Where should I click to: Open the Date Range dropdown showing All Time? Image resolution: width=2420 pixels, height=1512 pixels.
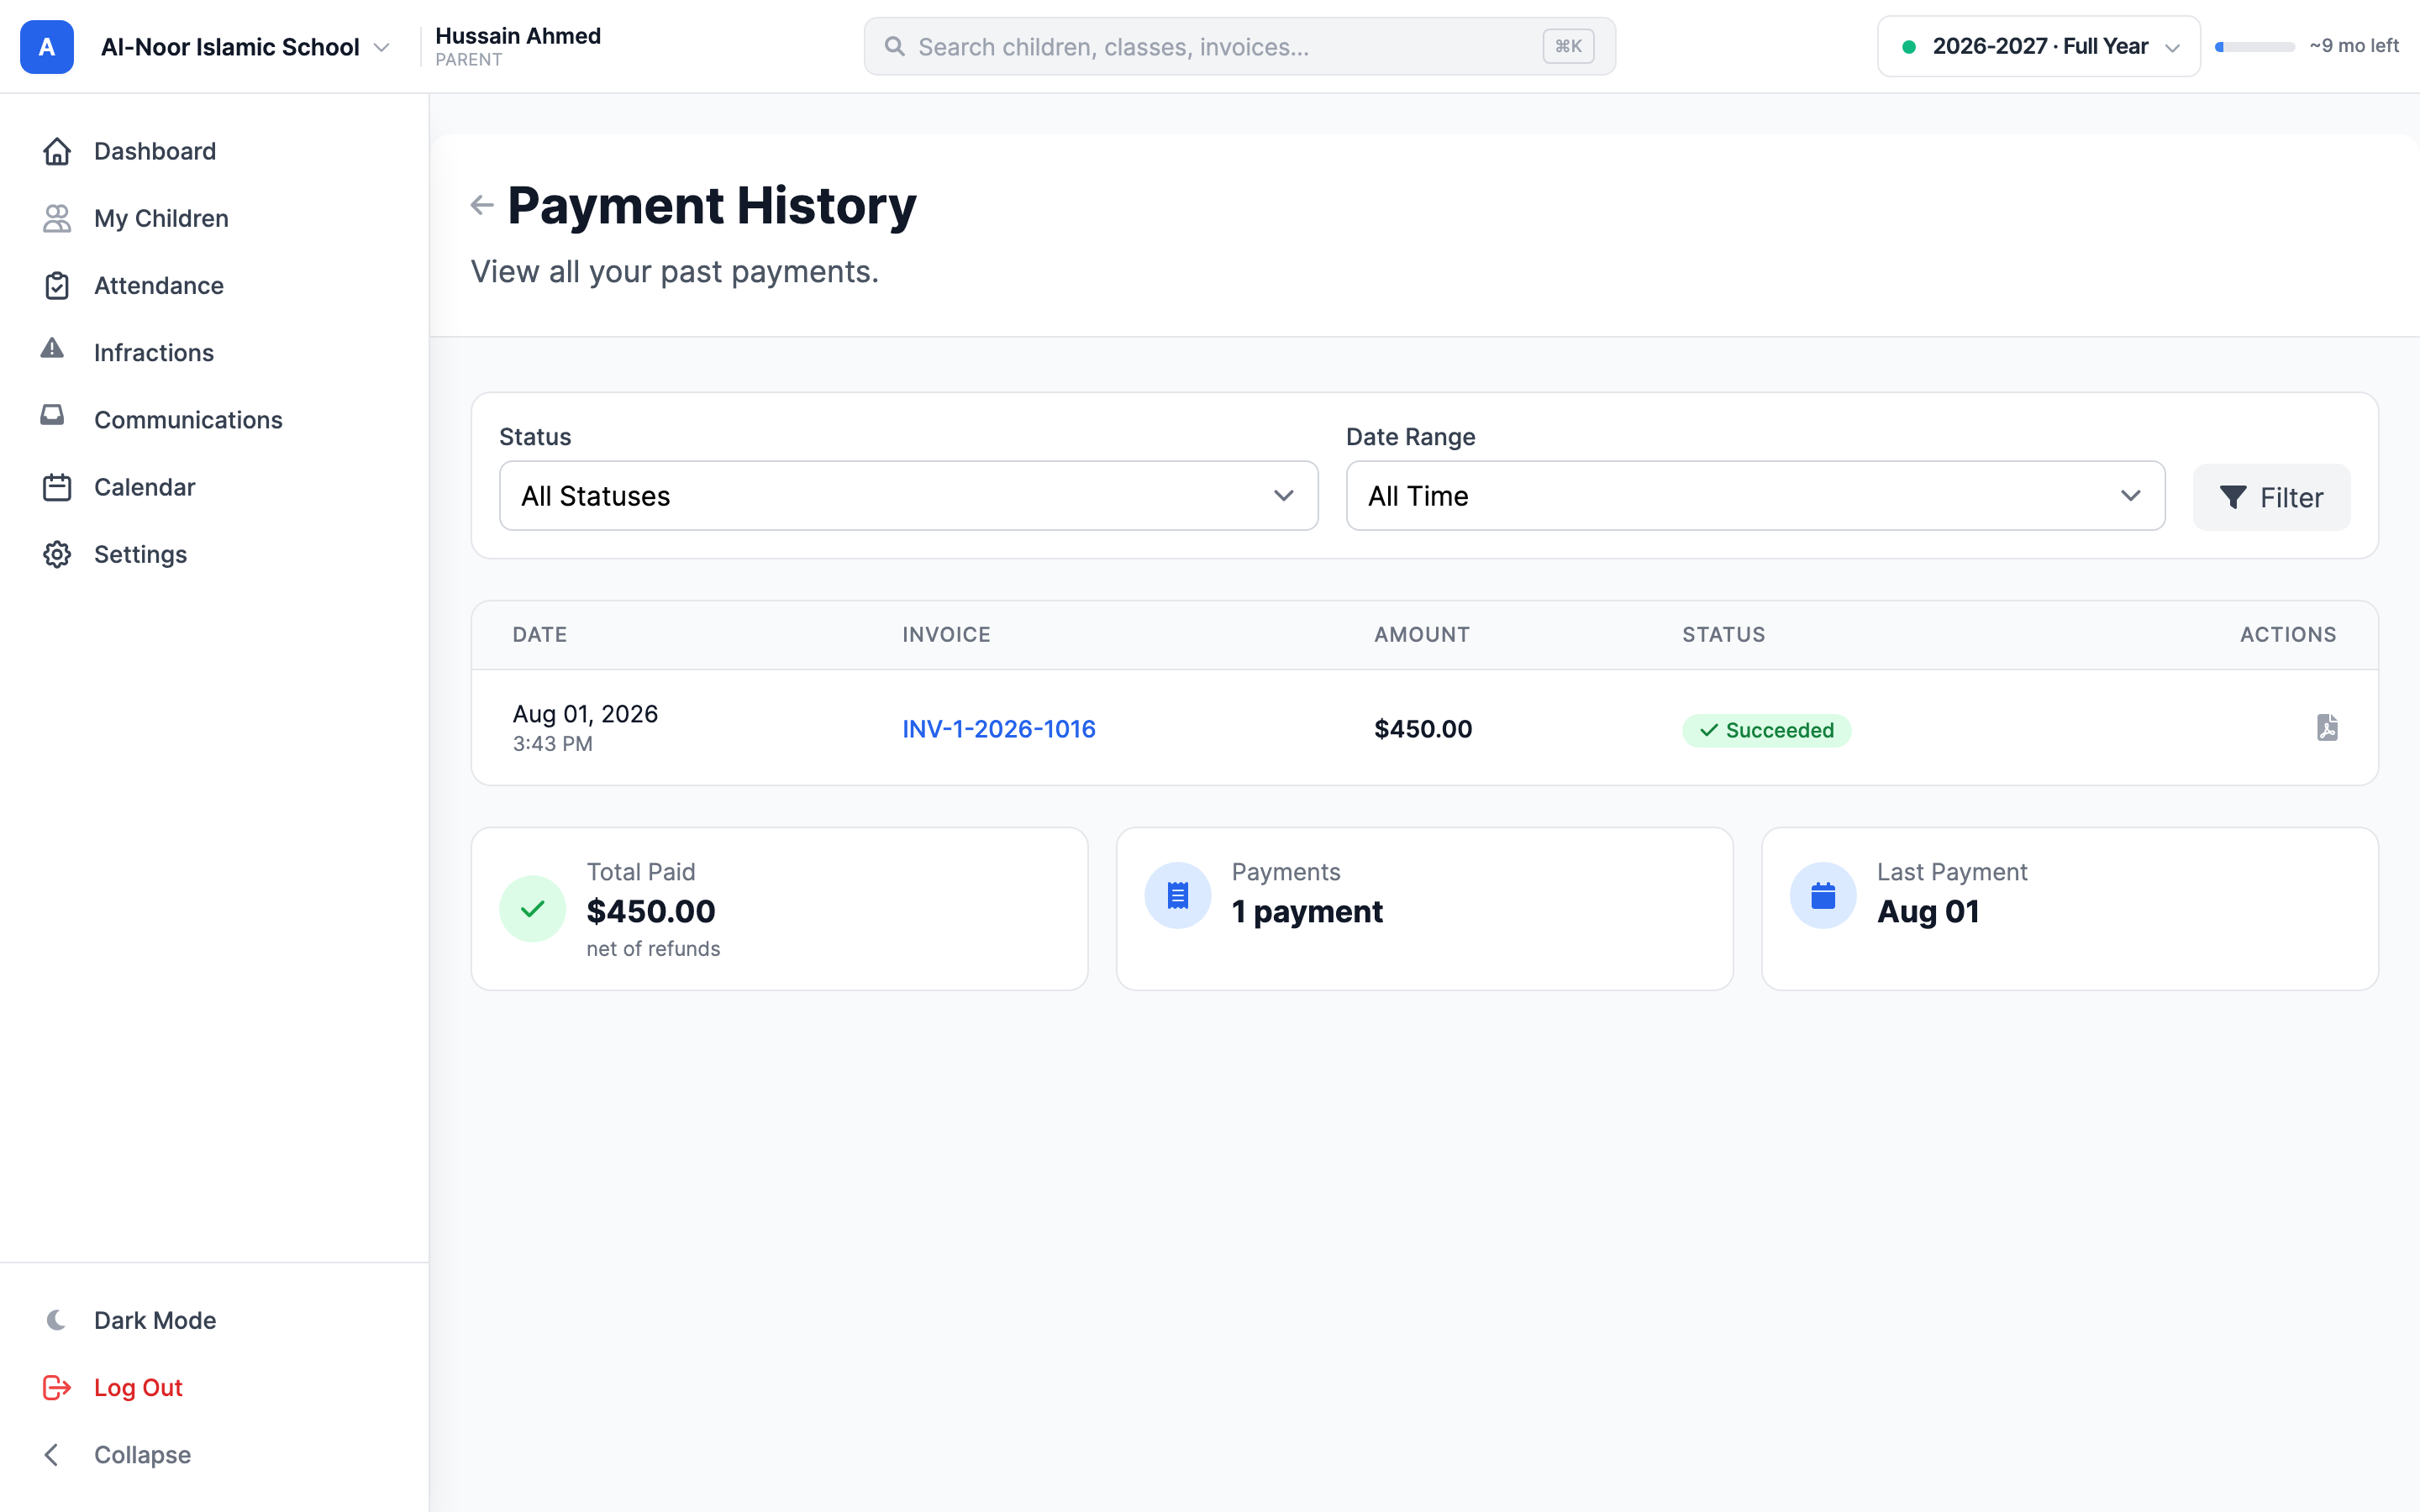(x=1755, y=496)
